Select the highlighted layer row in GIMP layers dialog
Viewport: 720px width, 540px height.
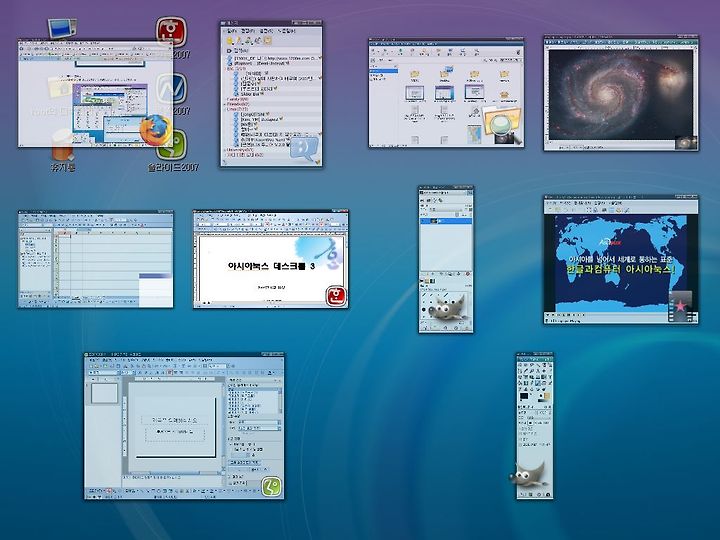(x=446, y=221)
